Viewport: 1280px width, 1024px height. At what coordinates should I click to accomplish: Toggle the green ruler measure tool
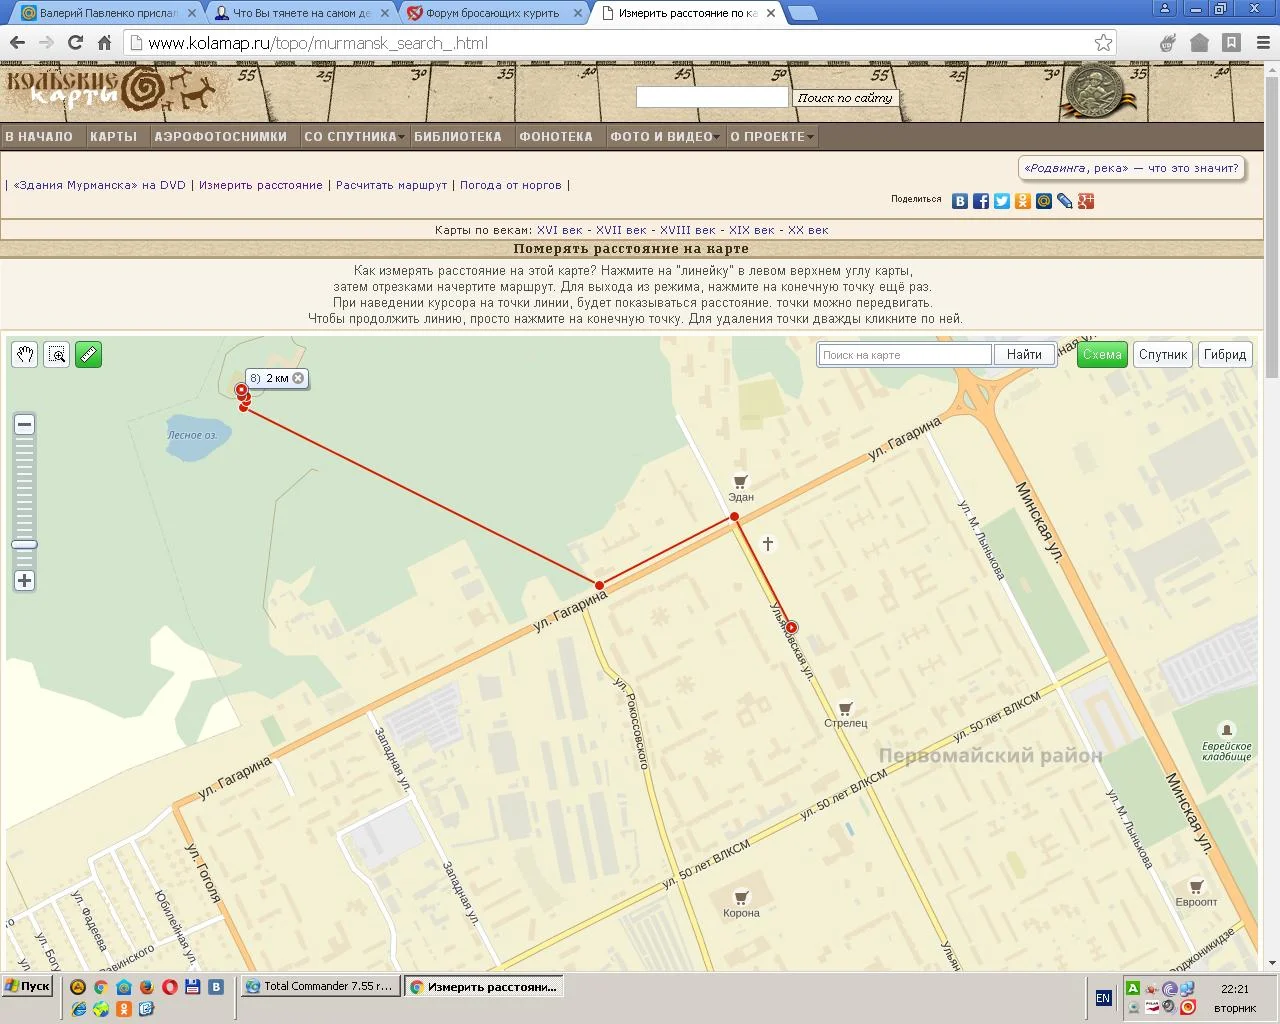[89, 354]
